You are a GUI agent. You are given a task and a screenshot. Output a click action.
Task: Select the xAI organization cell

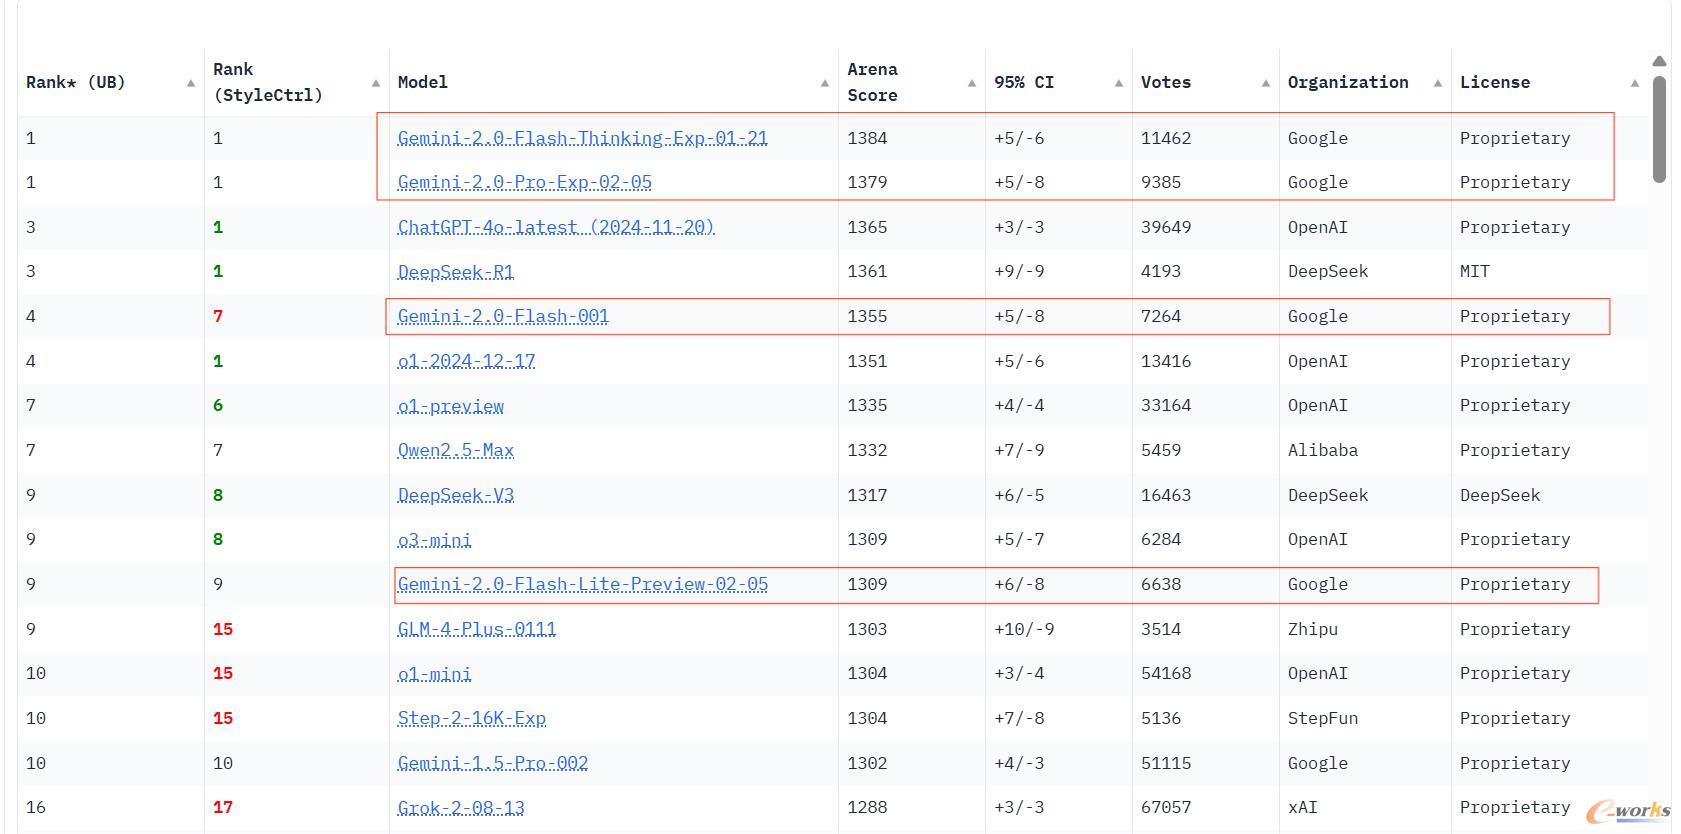coord(1302,807)
